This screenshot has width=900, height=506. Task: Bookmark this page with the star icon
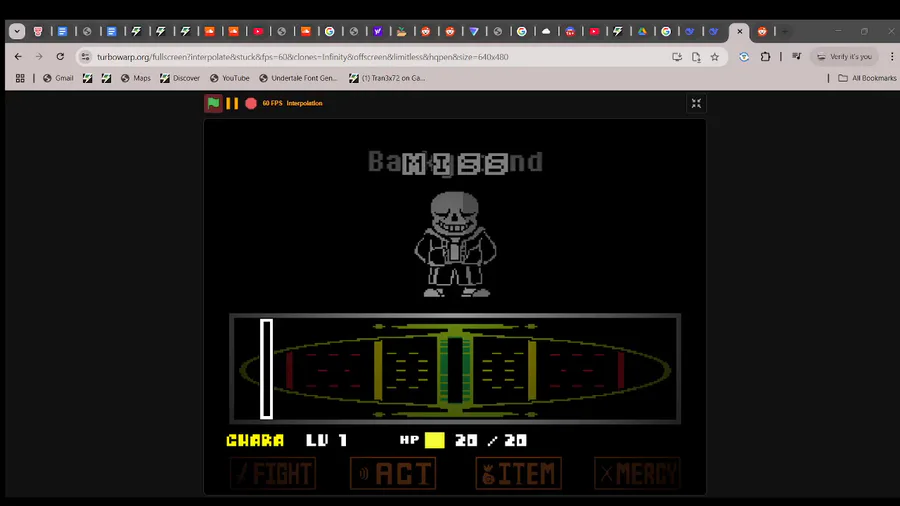point(715,57)
